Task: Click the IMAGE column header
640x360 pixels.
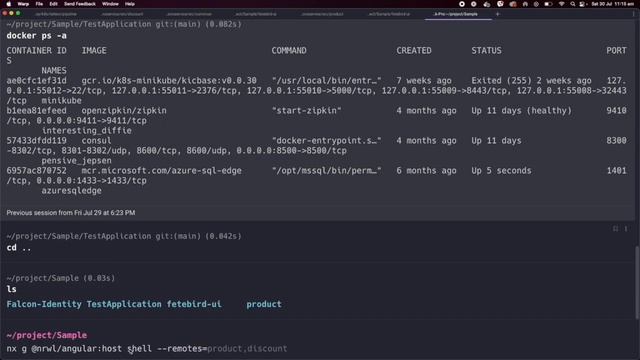Action: point(94,51)
